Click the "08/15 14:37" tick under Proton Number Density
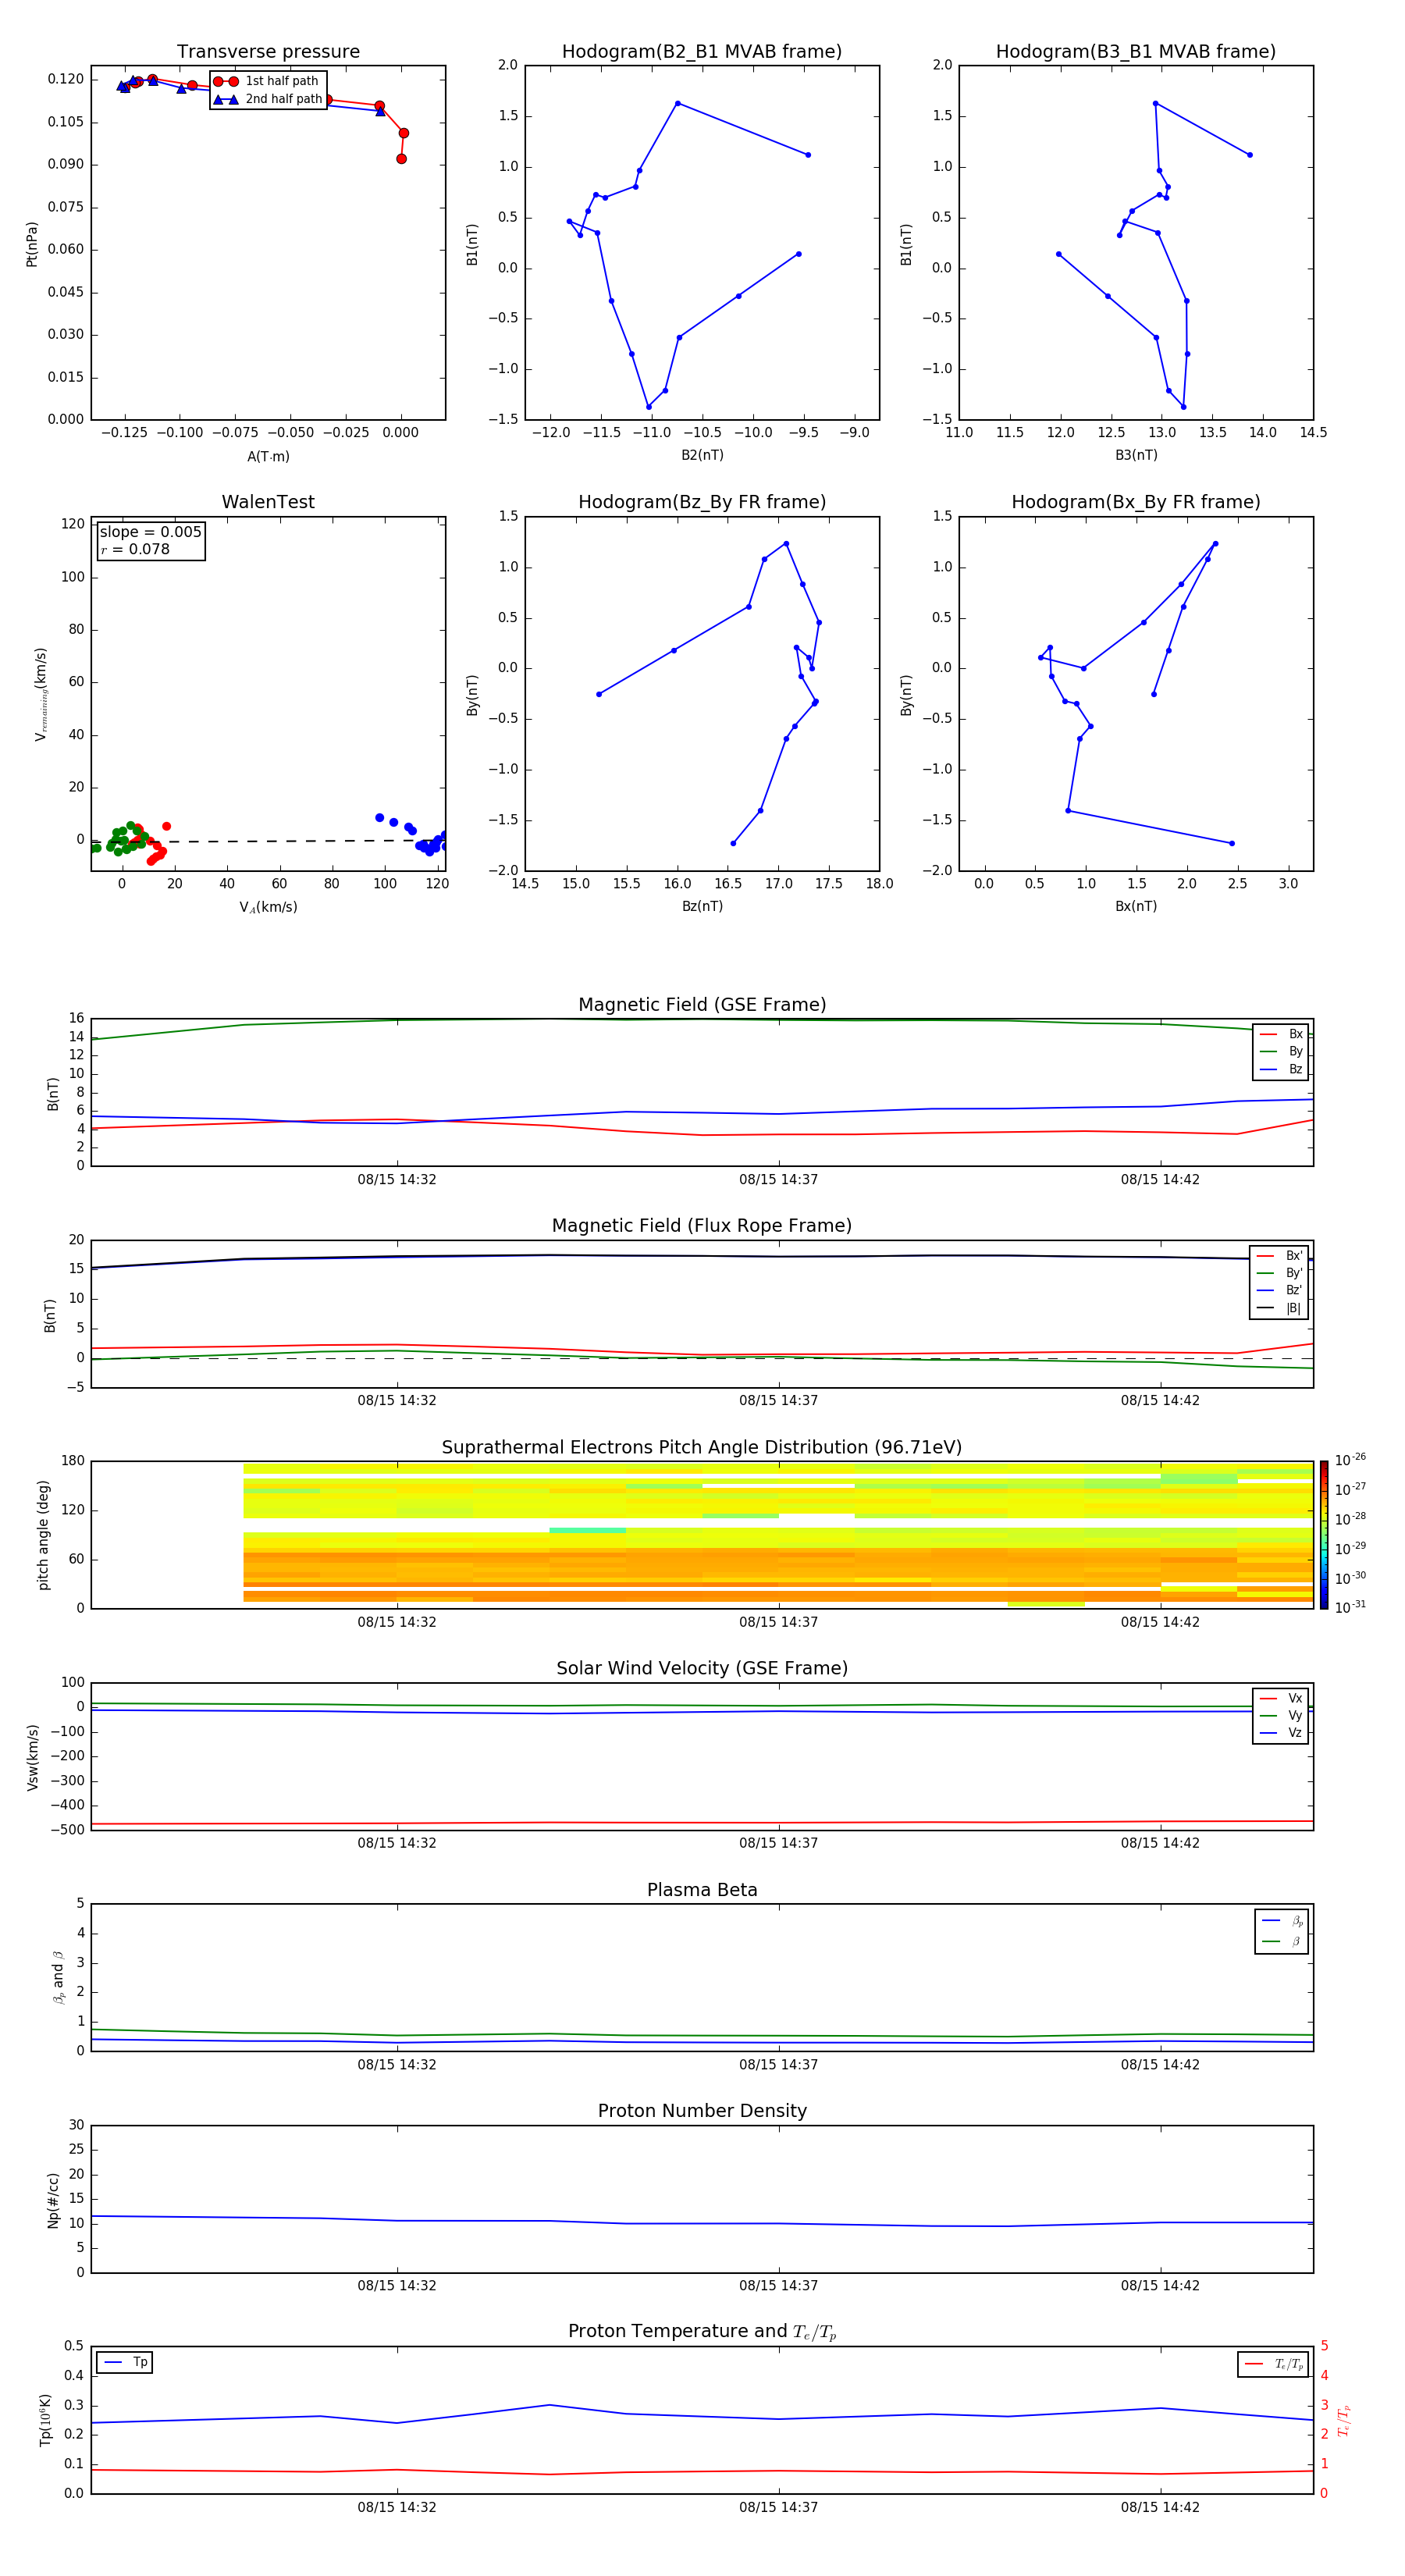The image size is (1405, 2576). coord(778,2285)
